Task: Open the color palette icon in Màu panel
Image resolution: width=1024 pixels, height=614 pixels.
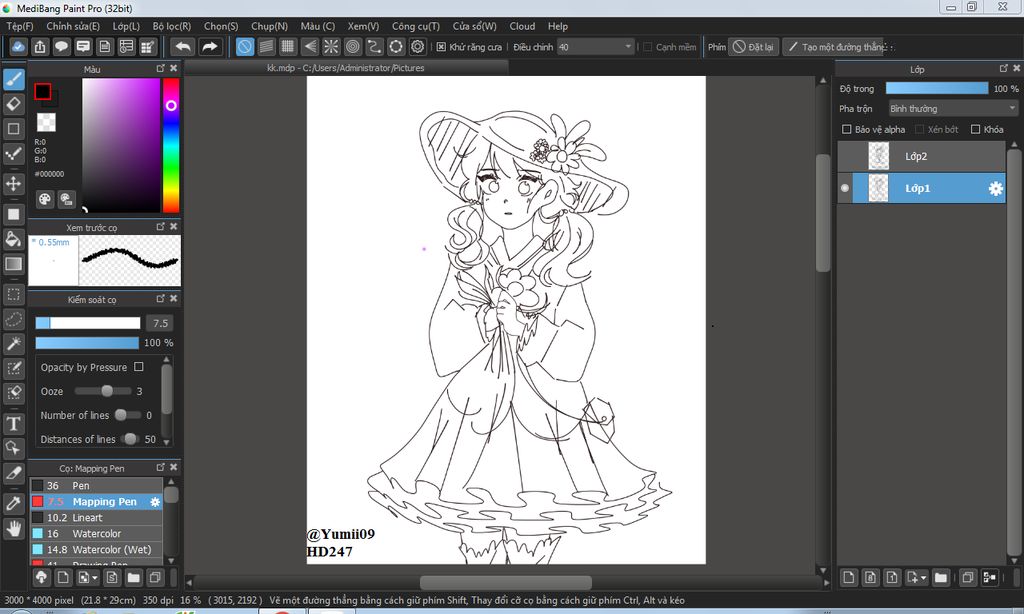Action: 44,199
